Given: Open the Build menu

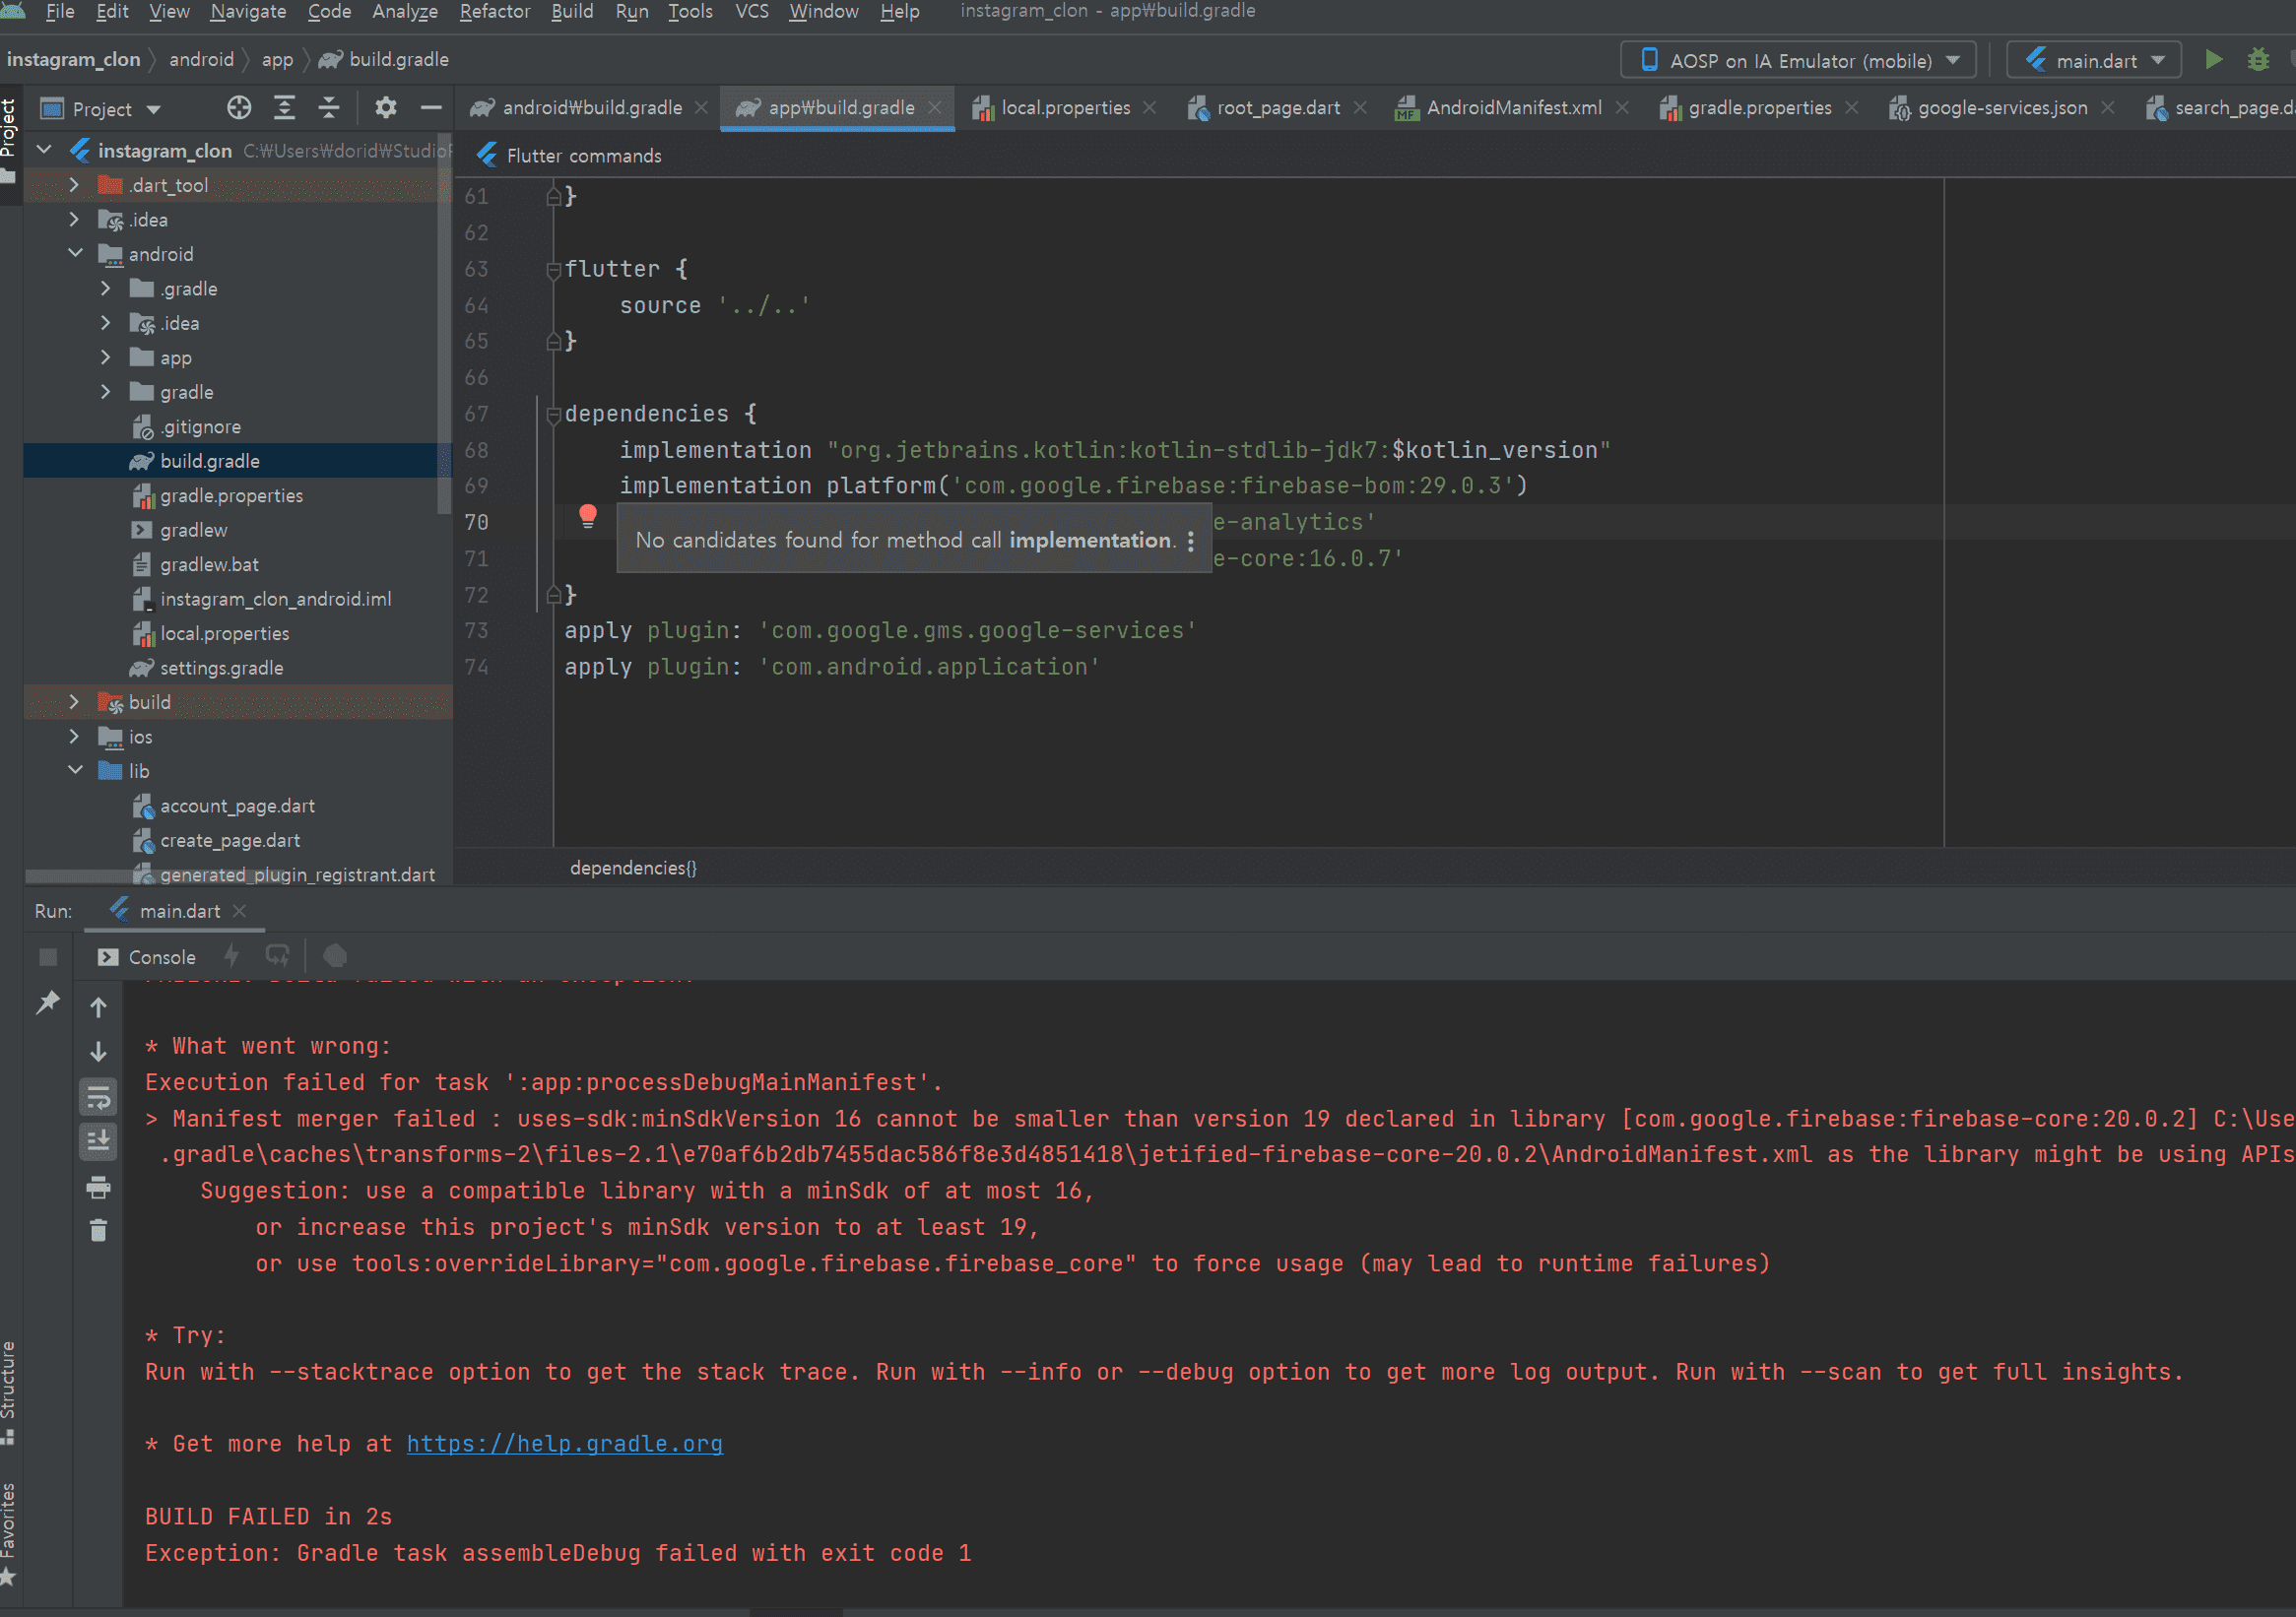Looking at the screenshot, I should (x=572, y=11).
